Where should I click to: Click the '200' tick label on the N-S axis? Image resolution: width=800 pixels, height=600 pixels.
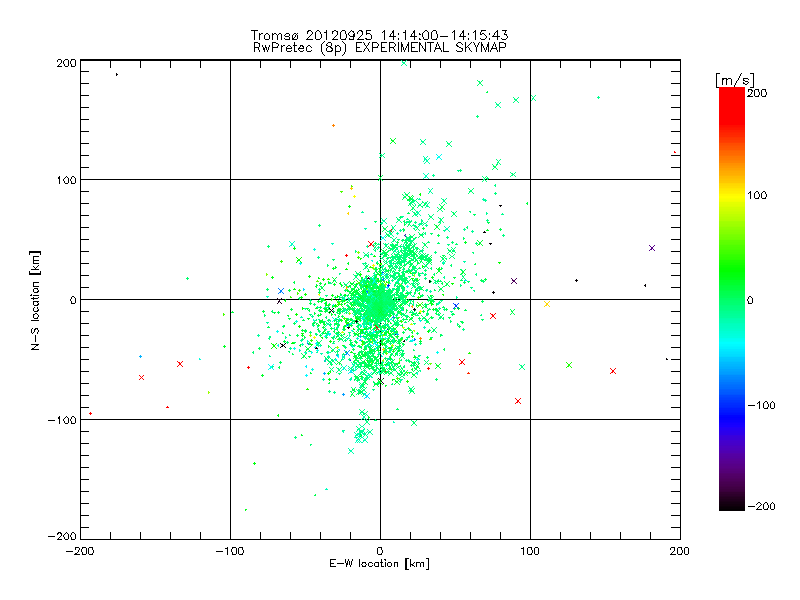[66, 63]
